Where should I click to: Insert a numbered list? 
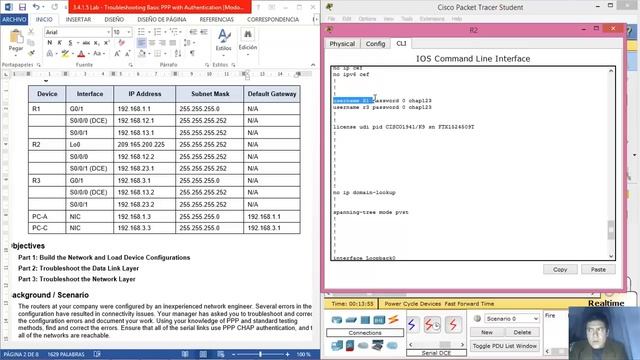click(158, 32)
